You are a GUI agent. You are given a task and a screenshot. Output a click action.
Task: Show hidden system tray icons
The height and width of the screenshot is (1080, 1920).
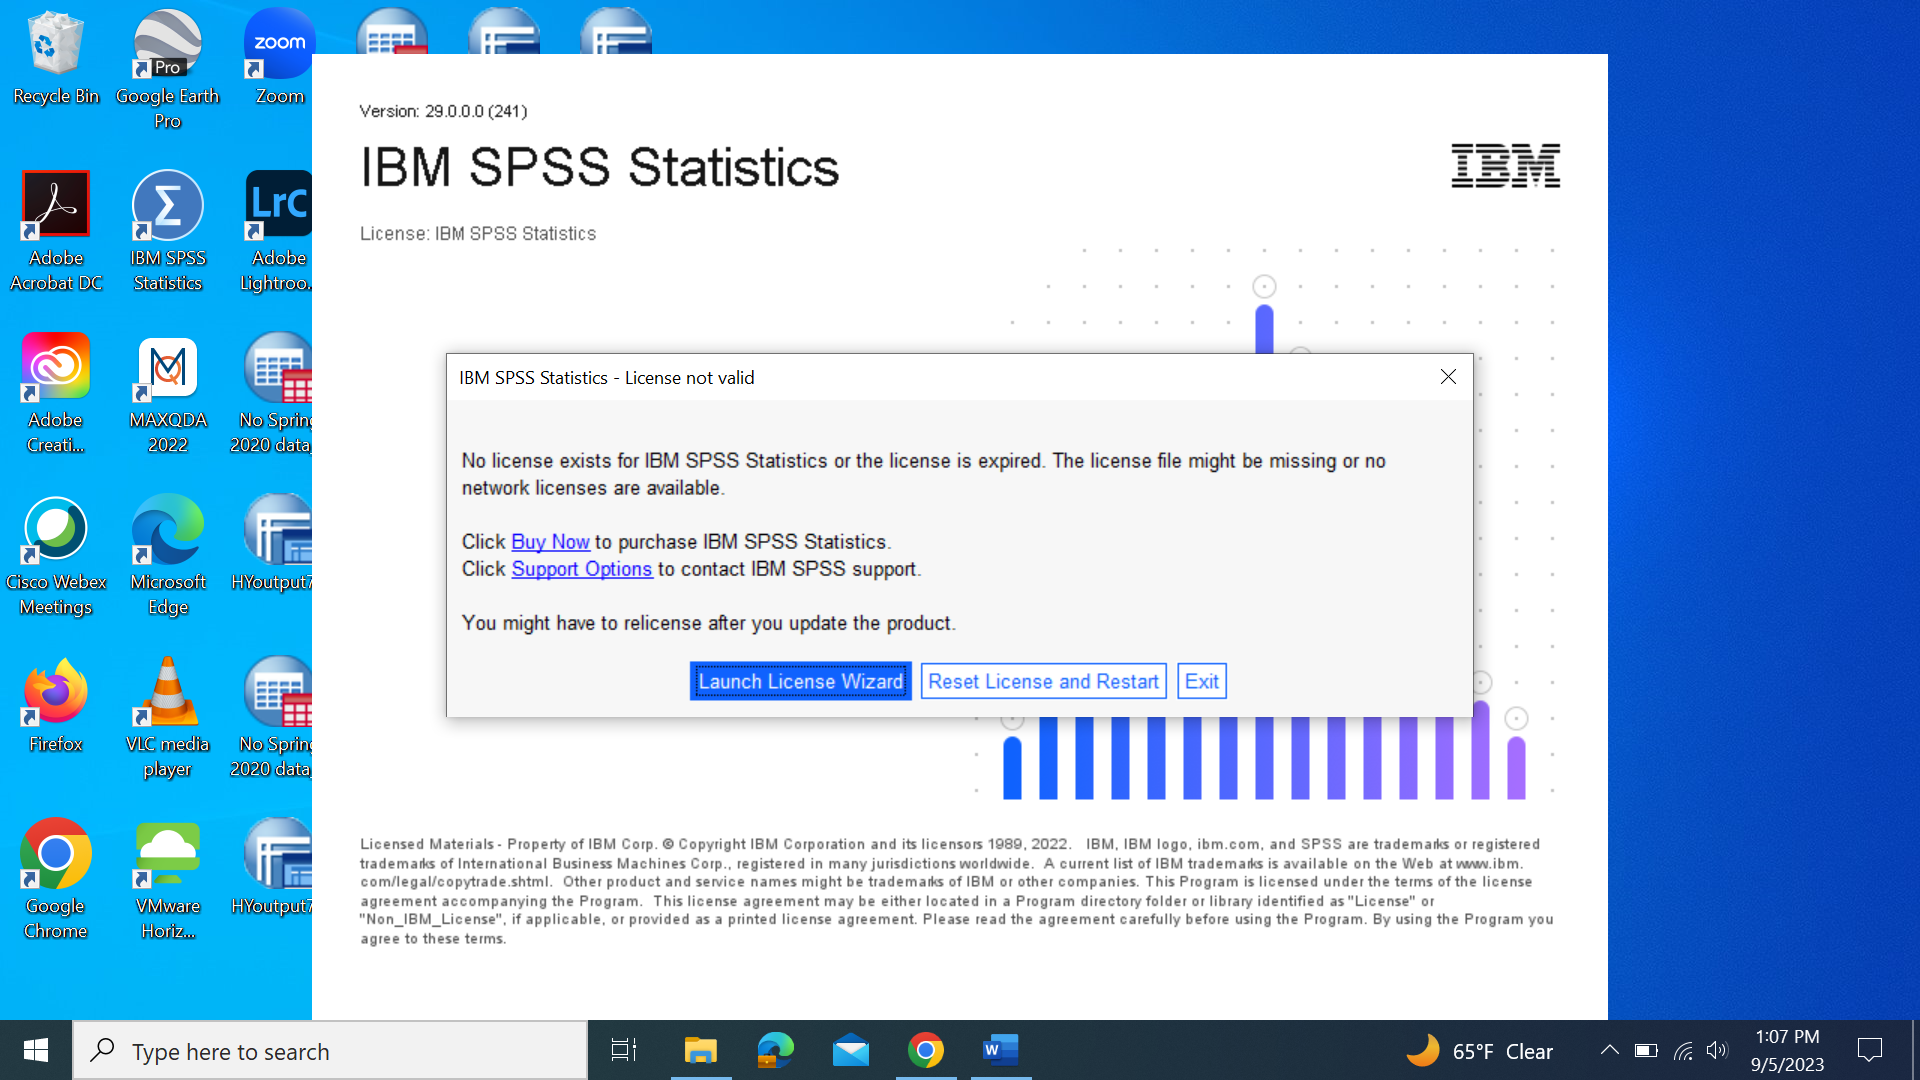coord(1609,1050)
